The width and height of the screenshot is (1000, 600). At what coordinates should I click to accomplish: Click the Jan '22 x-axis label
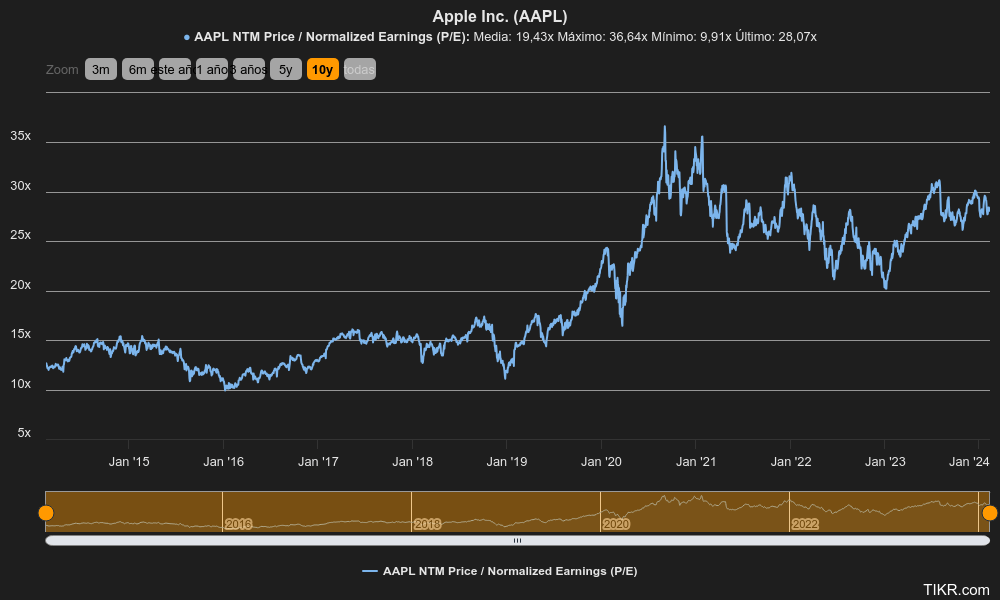tap(790, 462)
